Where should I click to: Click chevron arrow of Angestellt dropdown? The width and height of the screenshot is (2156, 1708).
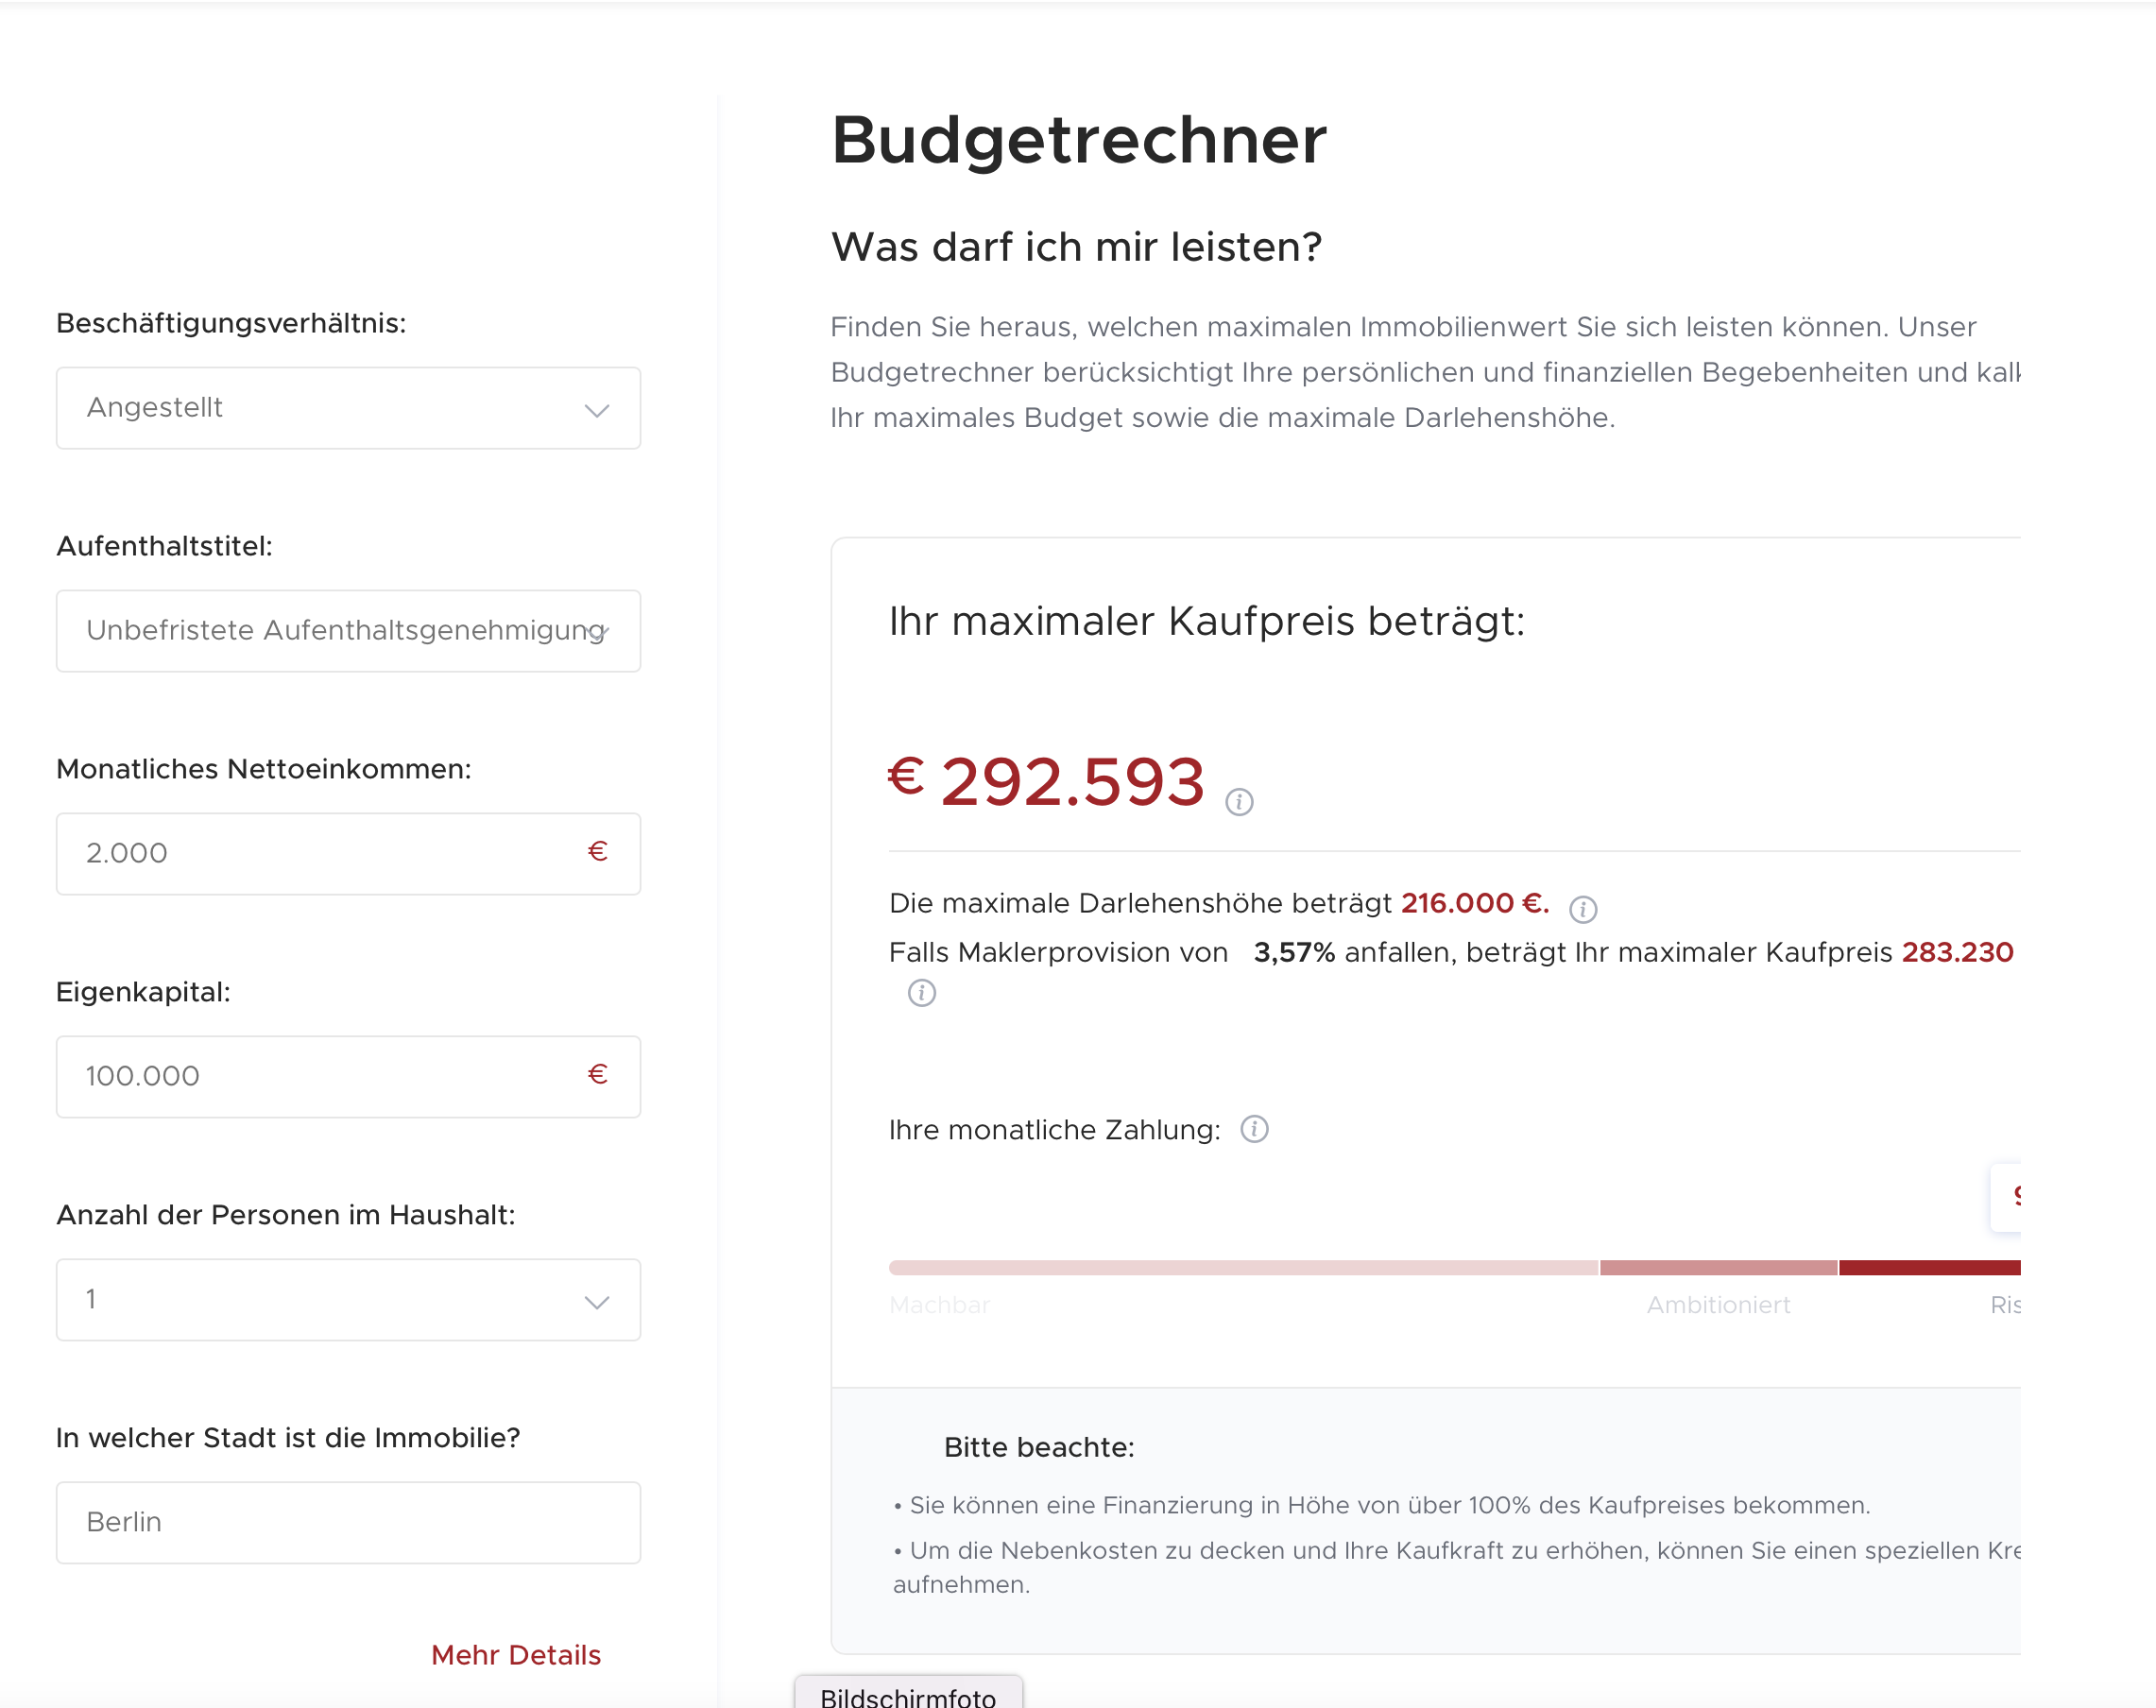click(597, 411)
